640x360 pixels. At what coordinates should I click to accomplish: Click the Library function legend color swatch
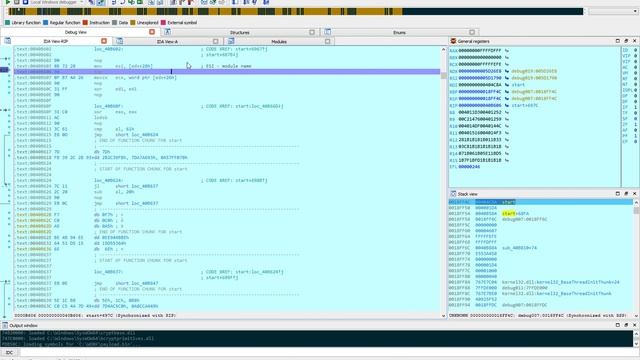pyautogui.click(x=7, y=23)
